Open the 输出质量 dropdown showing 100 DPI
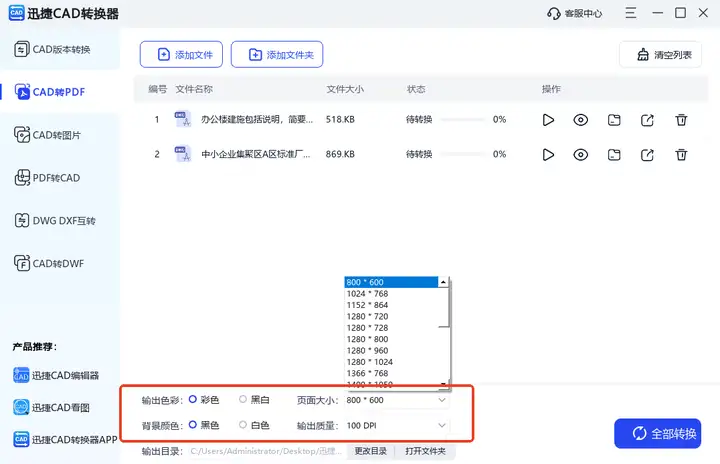The height and width of the screenshot is (464, 720). tap(397, 425)
